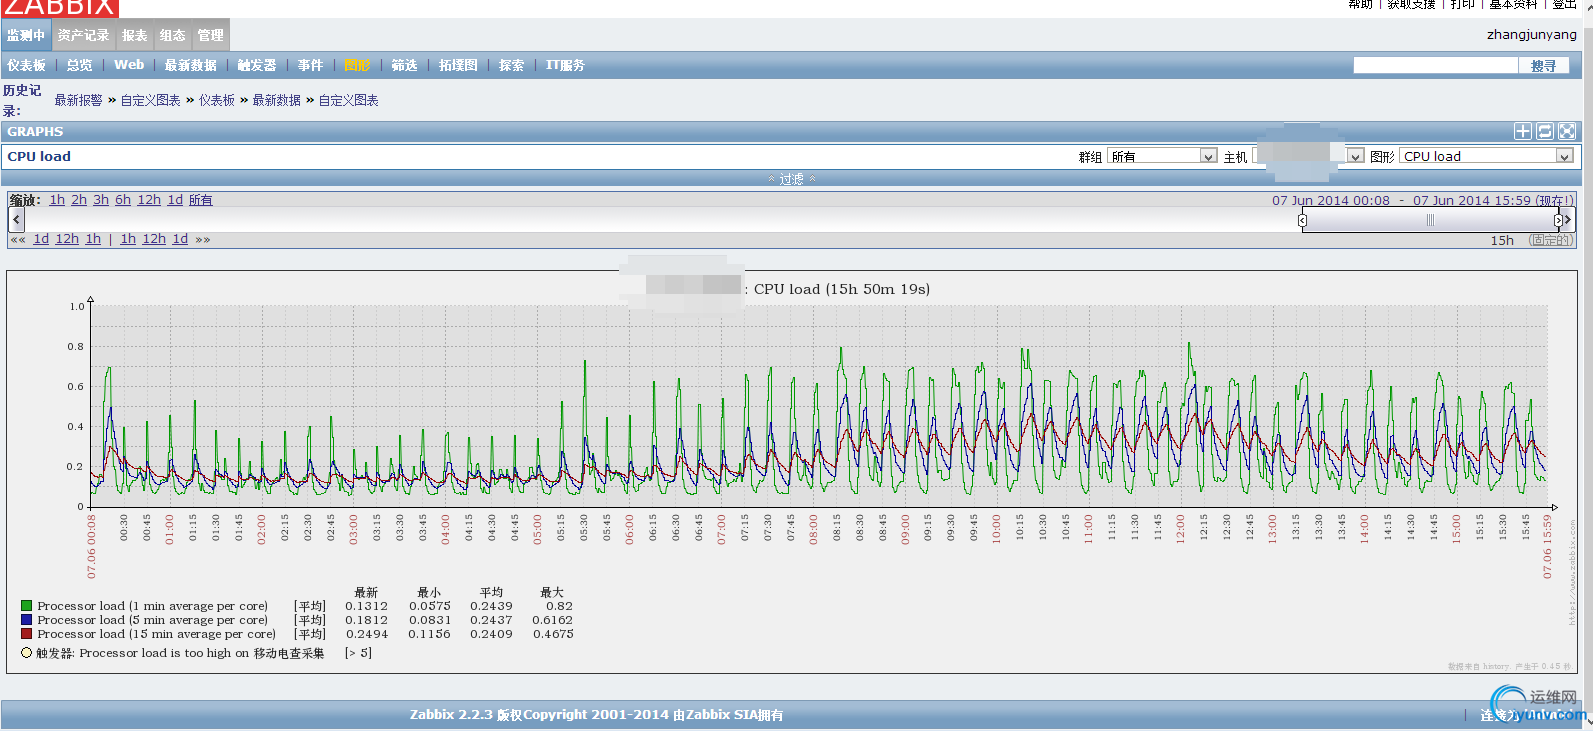Click the add to favourites plus icon
This screenshot has height=731, width=1593.
pyautogui.click(x=1522, y=132)
